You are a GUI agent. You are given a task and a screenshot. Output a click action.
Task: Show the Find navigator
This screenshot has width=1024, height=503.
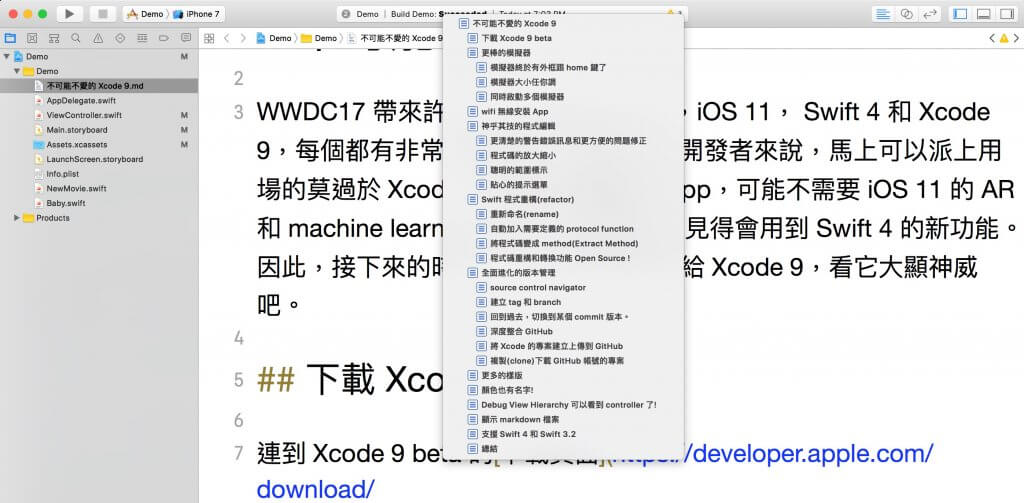pos(76,38)
